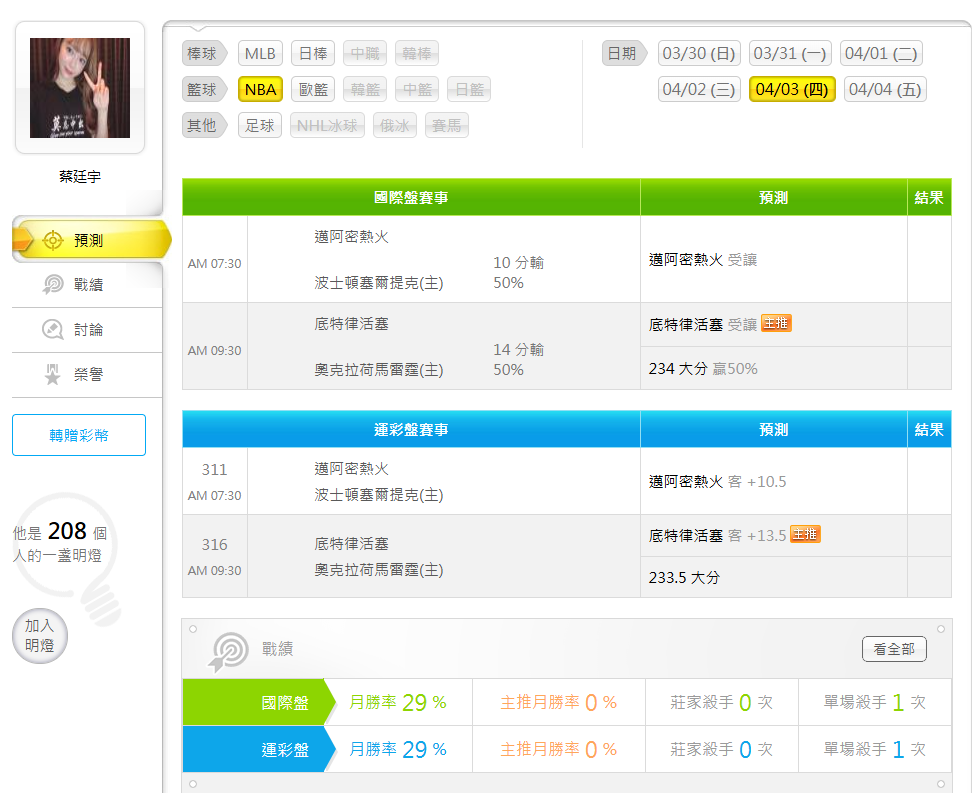Viewport: 975px width, 793px height.
Task: Open the 榮譽 sidebar menu item
Action: [x=87, y=374]
